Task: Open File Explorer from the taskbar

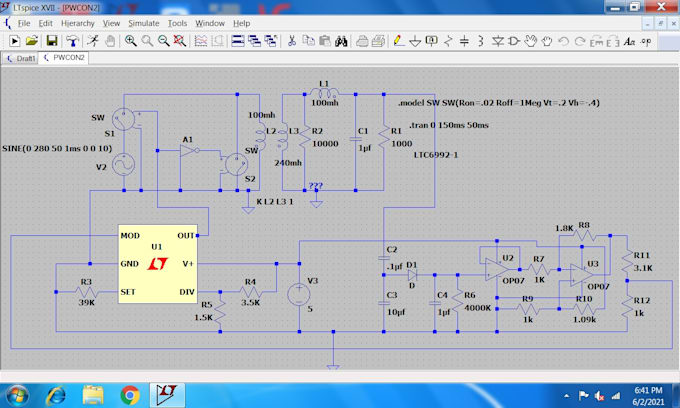Action: coord(93,395)
